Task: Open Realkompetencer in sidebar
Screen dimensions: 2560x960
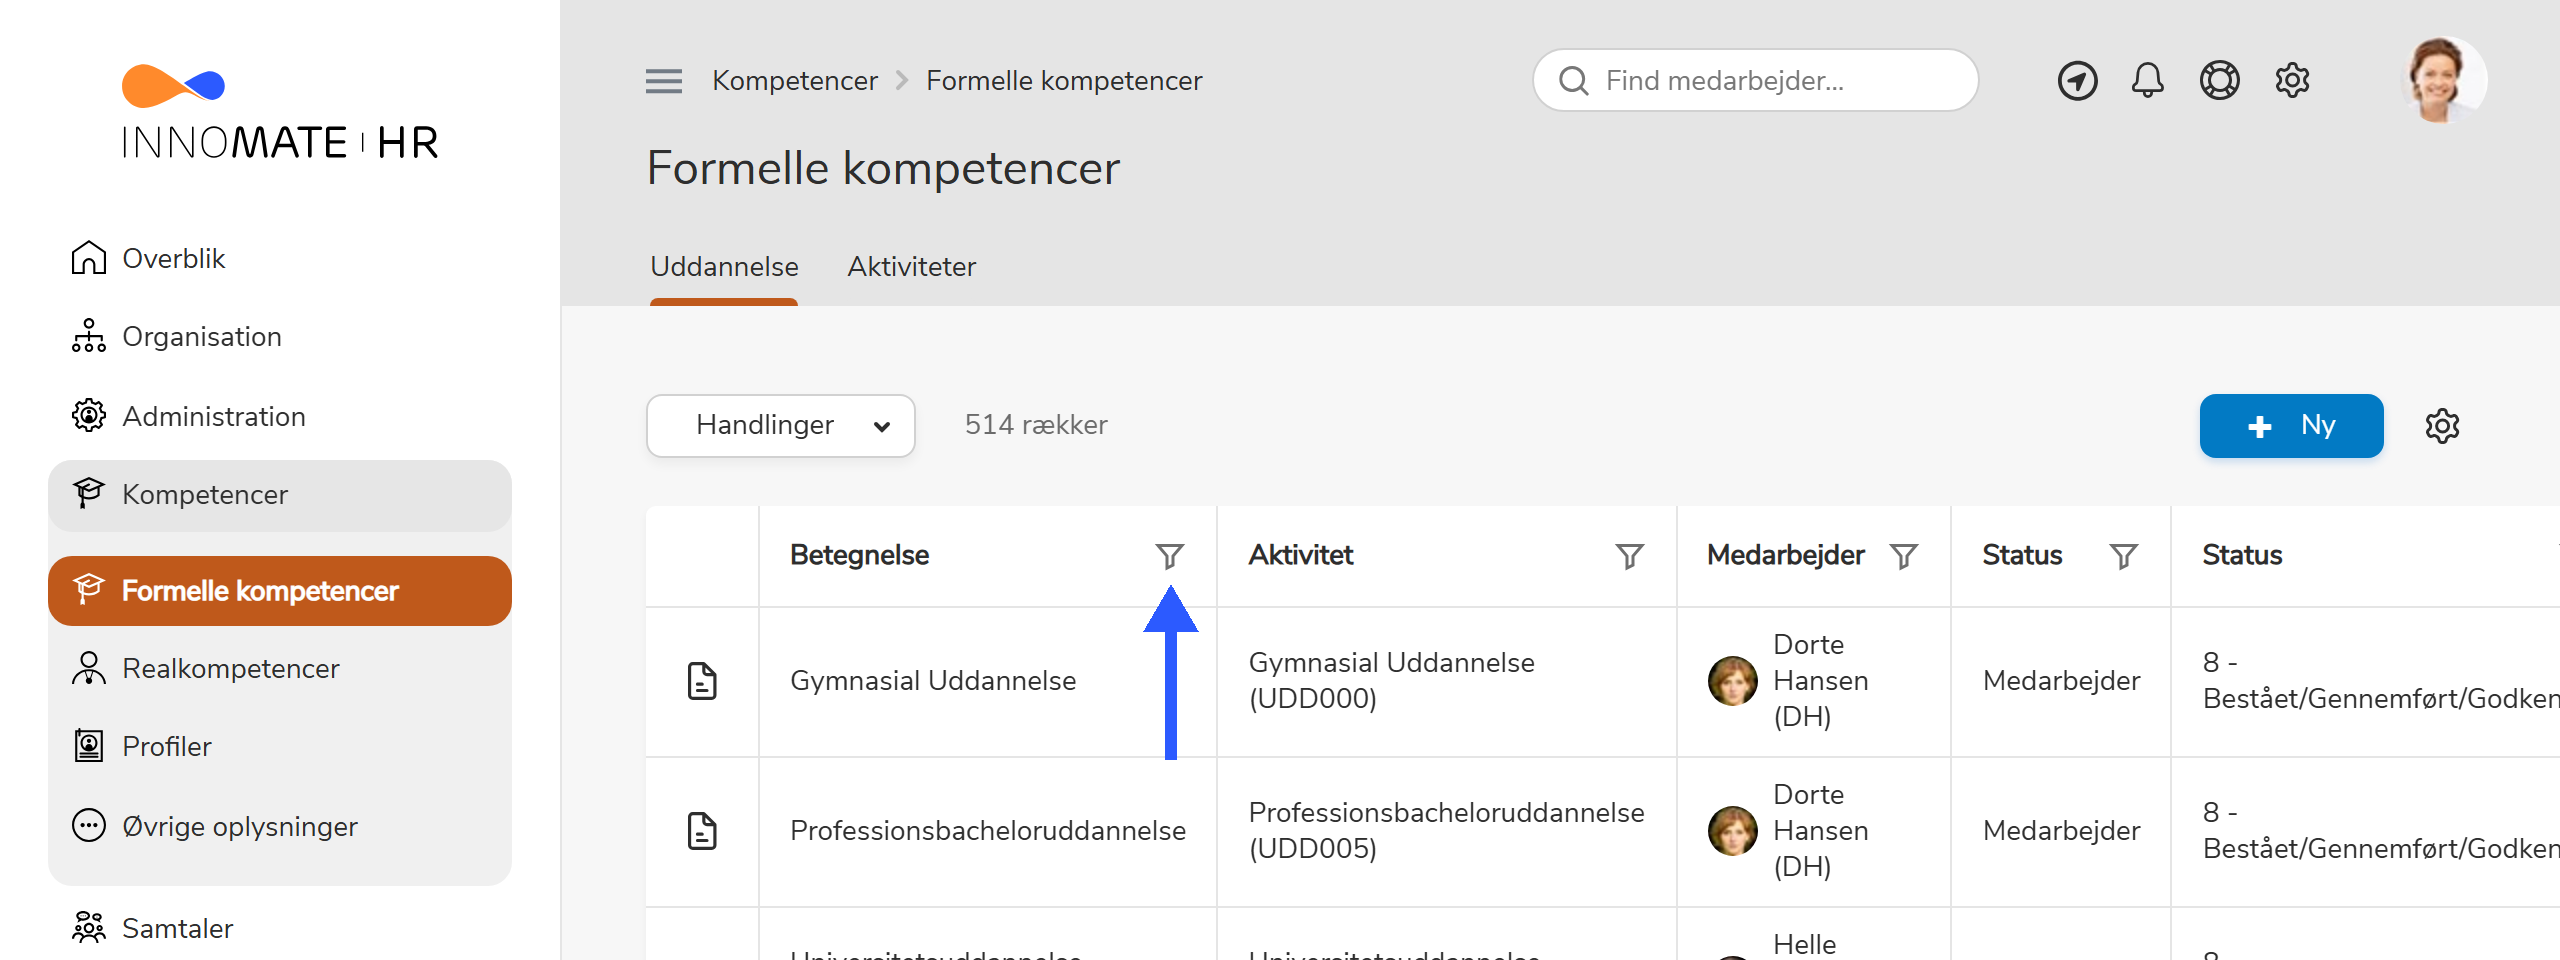Action: pyautogui.click(x=231, y=668)
